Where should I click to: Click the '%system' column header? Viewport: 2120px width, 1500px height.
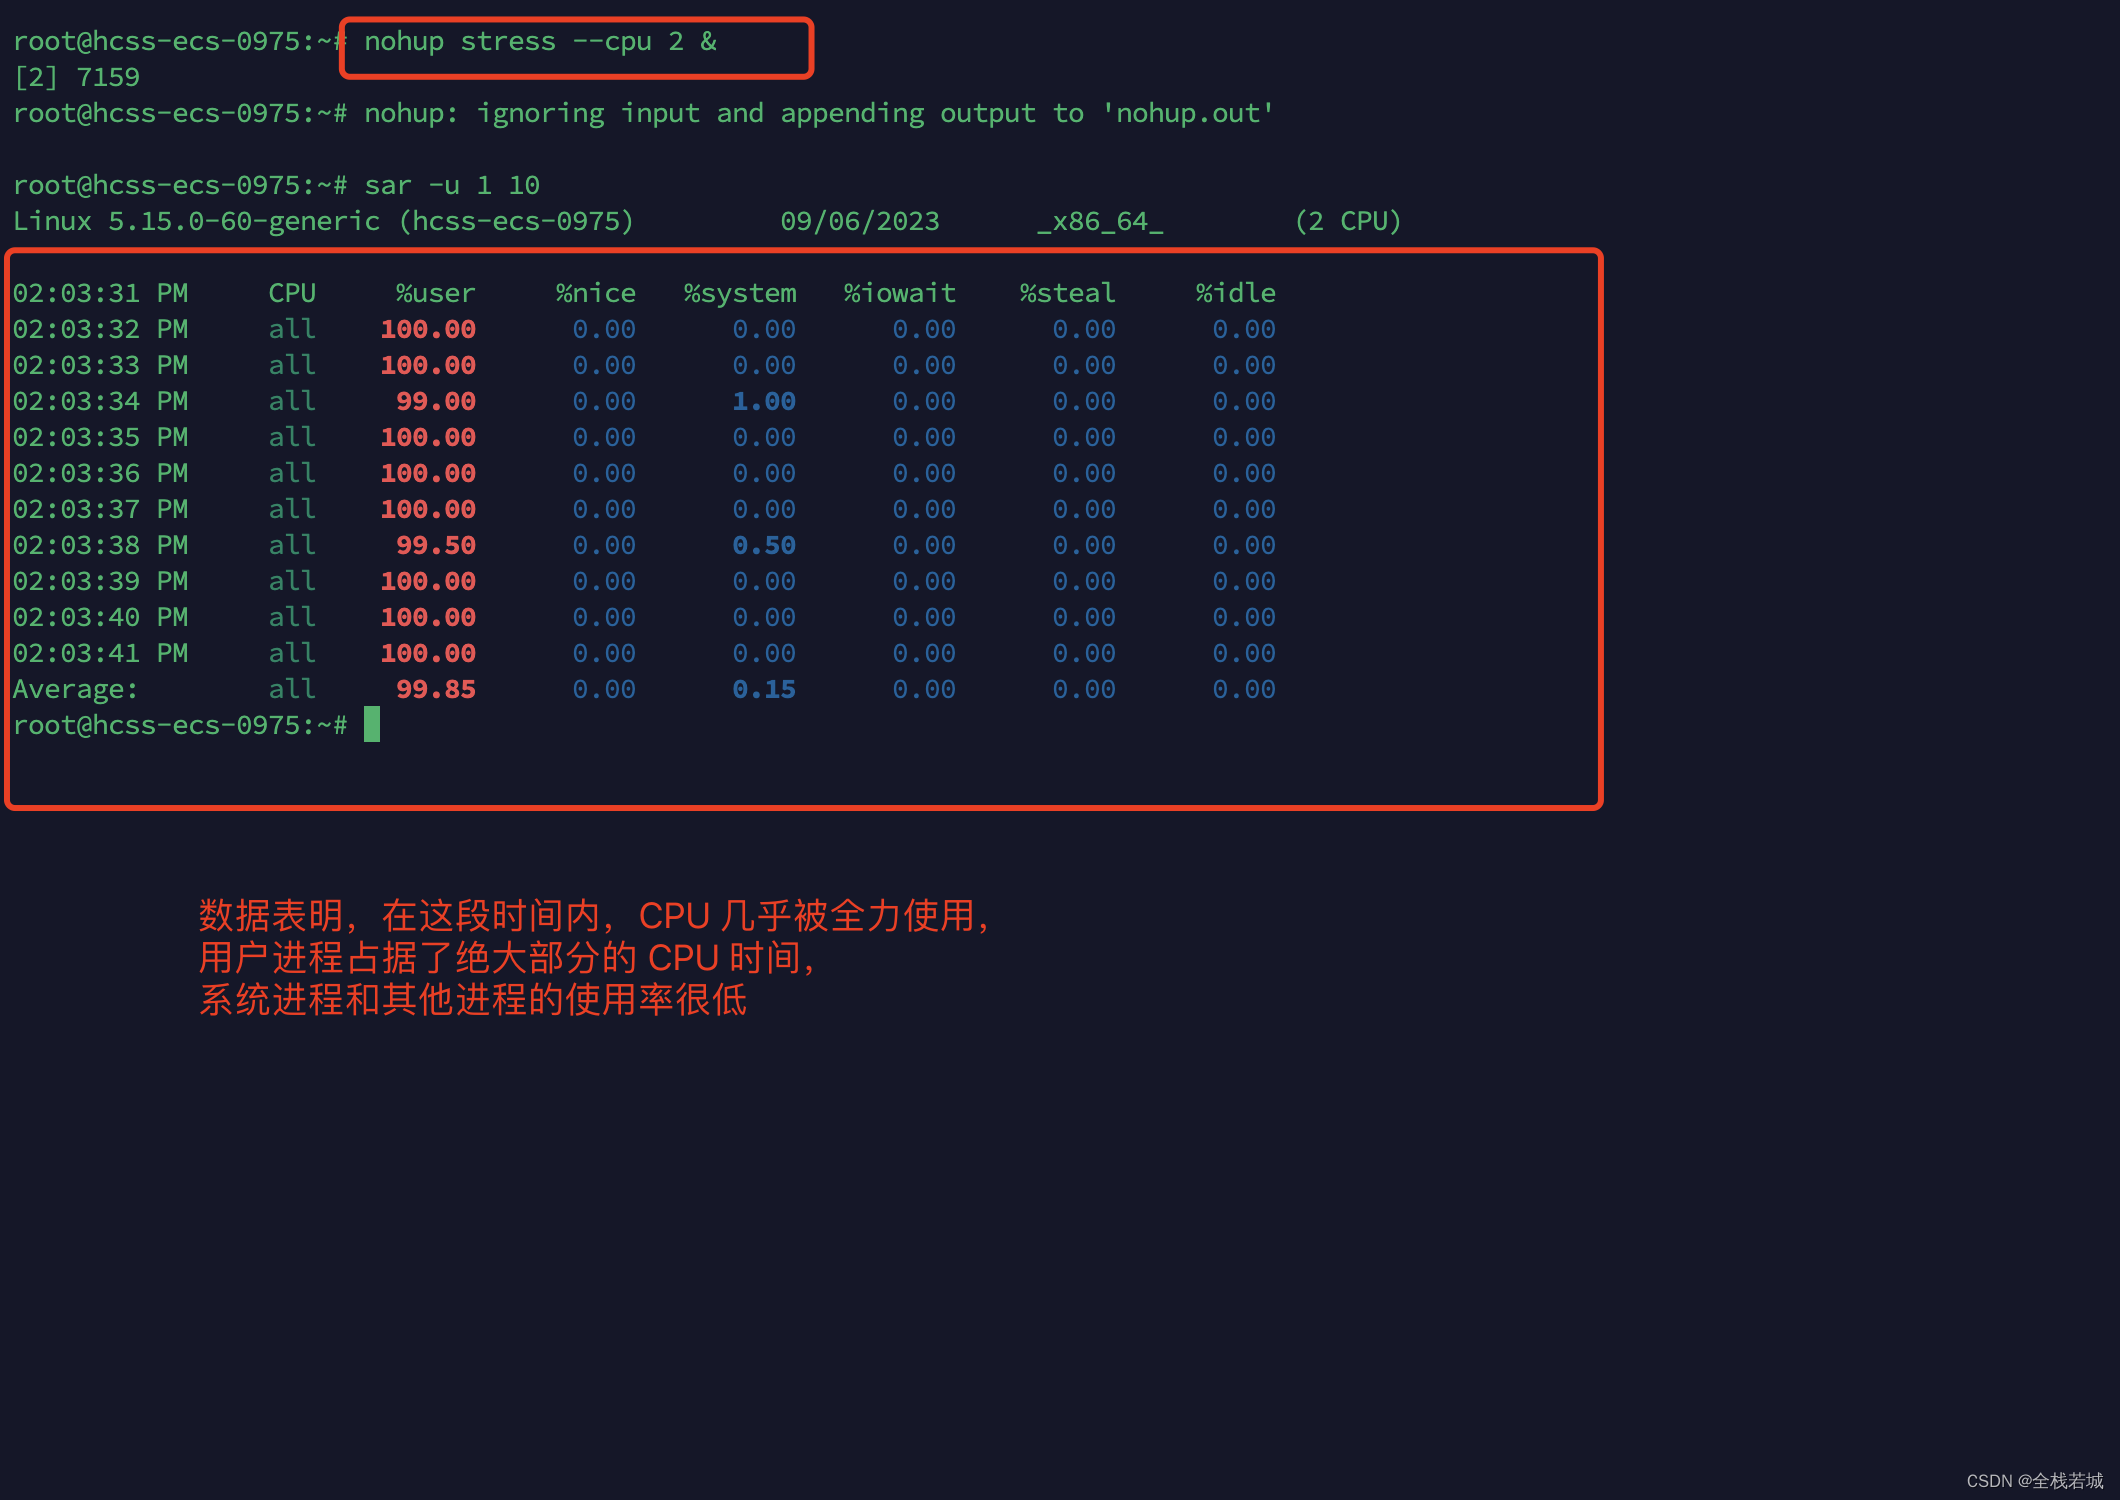(x=740, y=294)
